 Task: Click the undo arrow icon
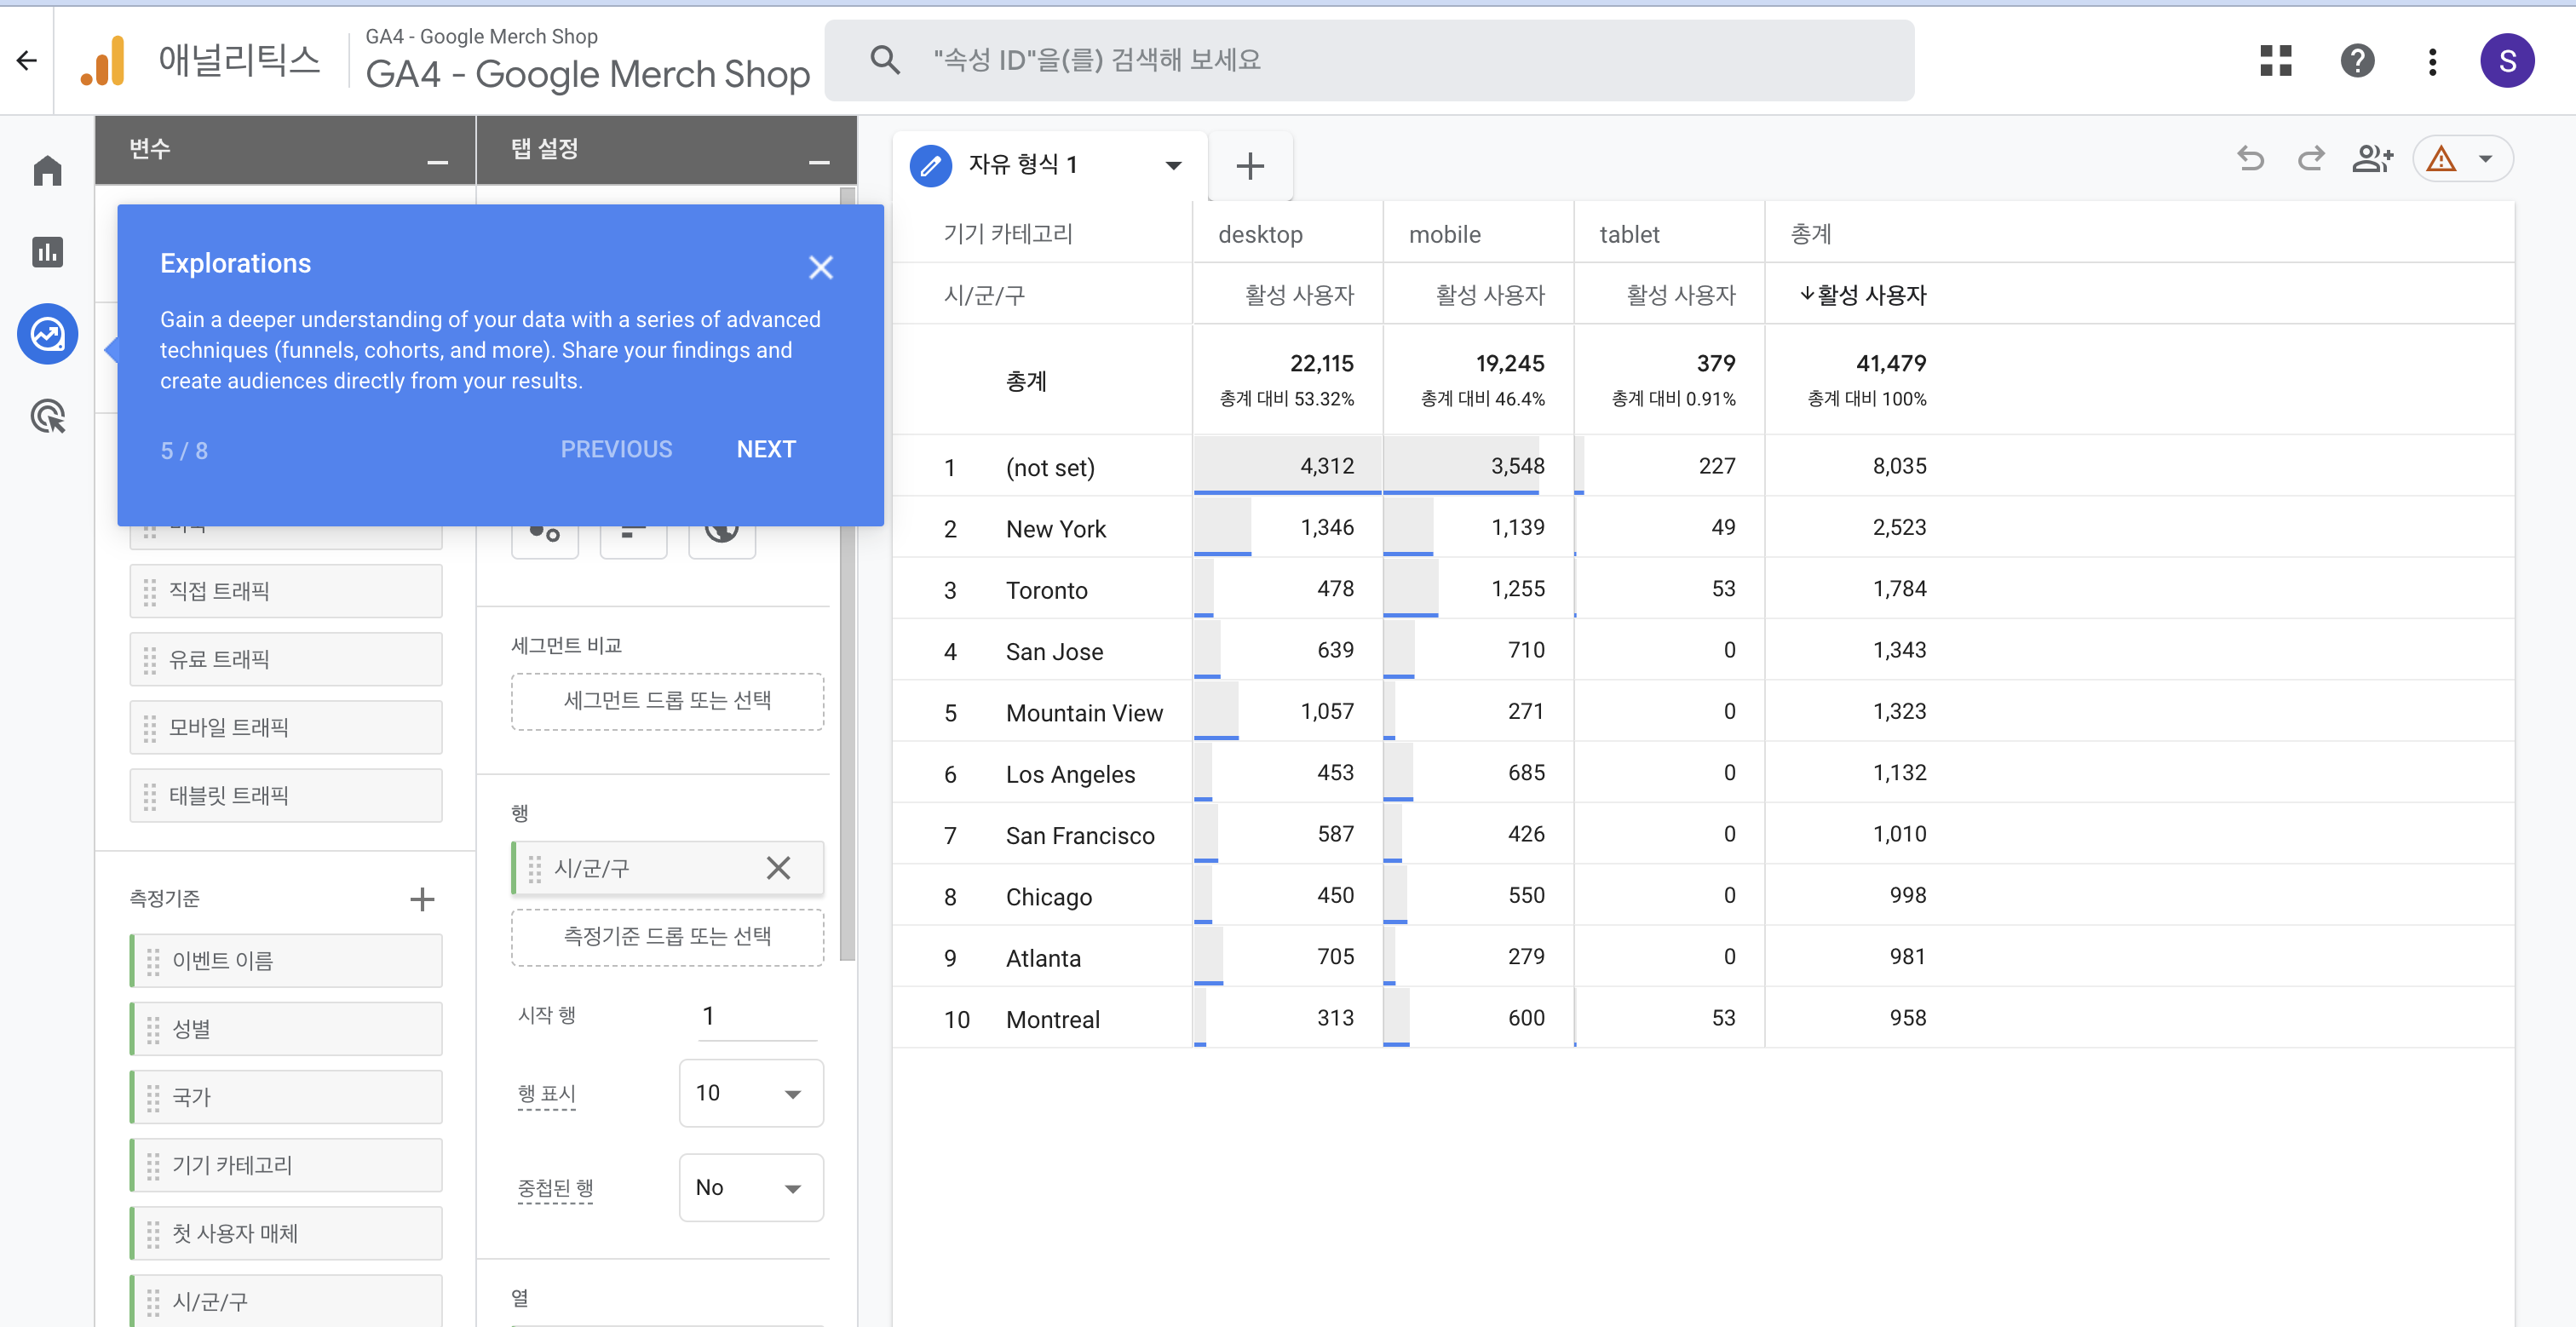(2250, 159)
